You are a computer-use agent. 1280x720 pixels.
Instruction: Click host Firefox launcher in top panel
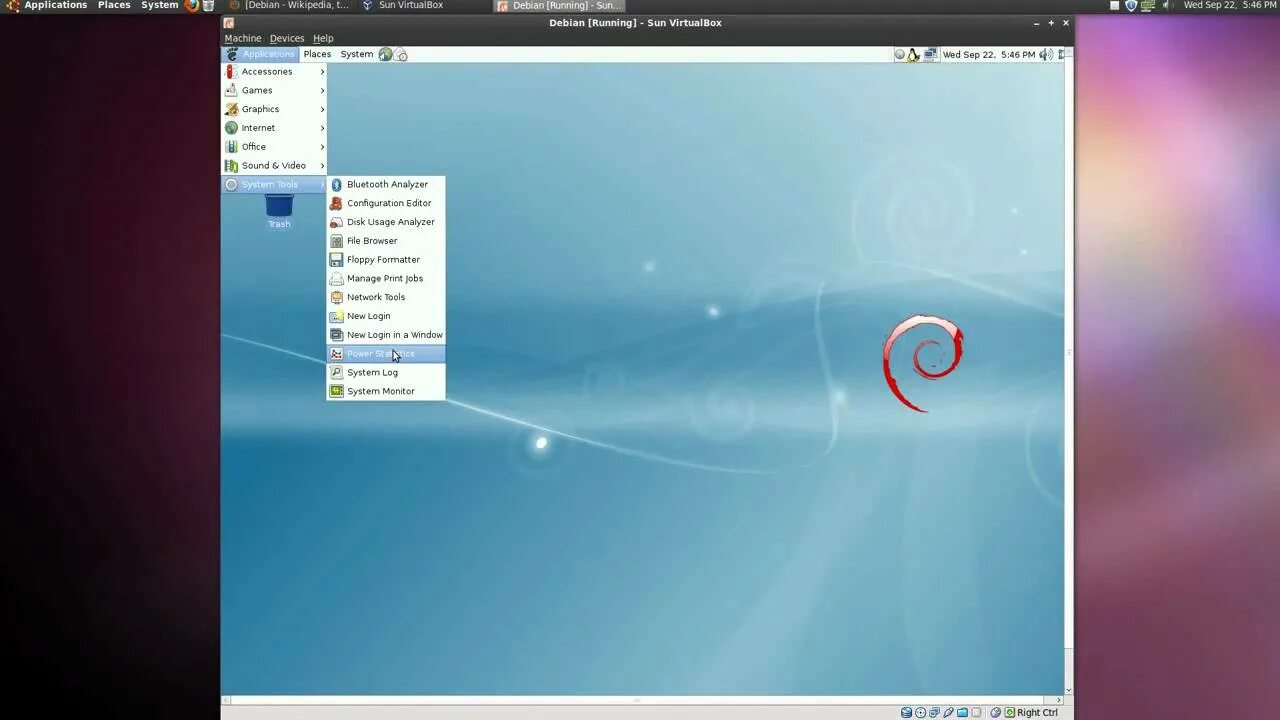191,5
